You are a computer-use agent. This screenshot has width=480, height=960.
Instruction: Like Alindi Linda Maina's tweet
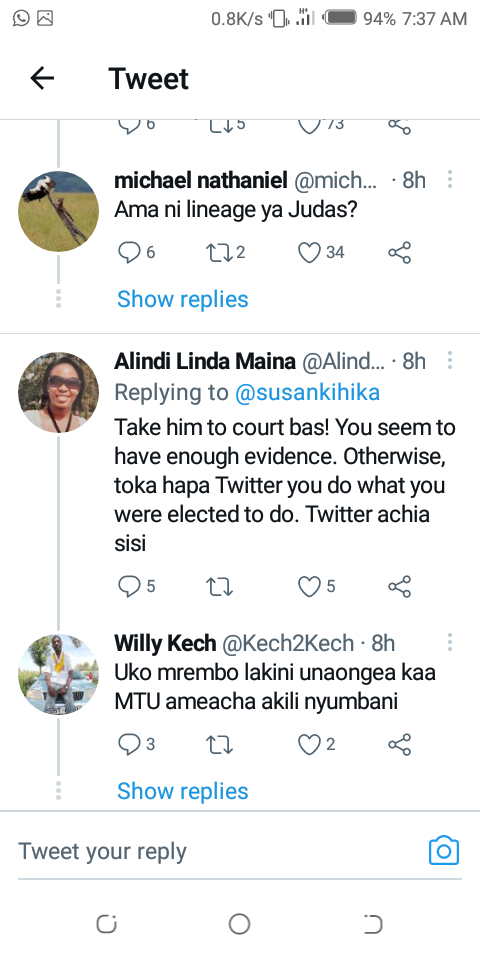pos(310,587)
